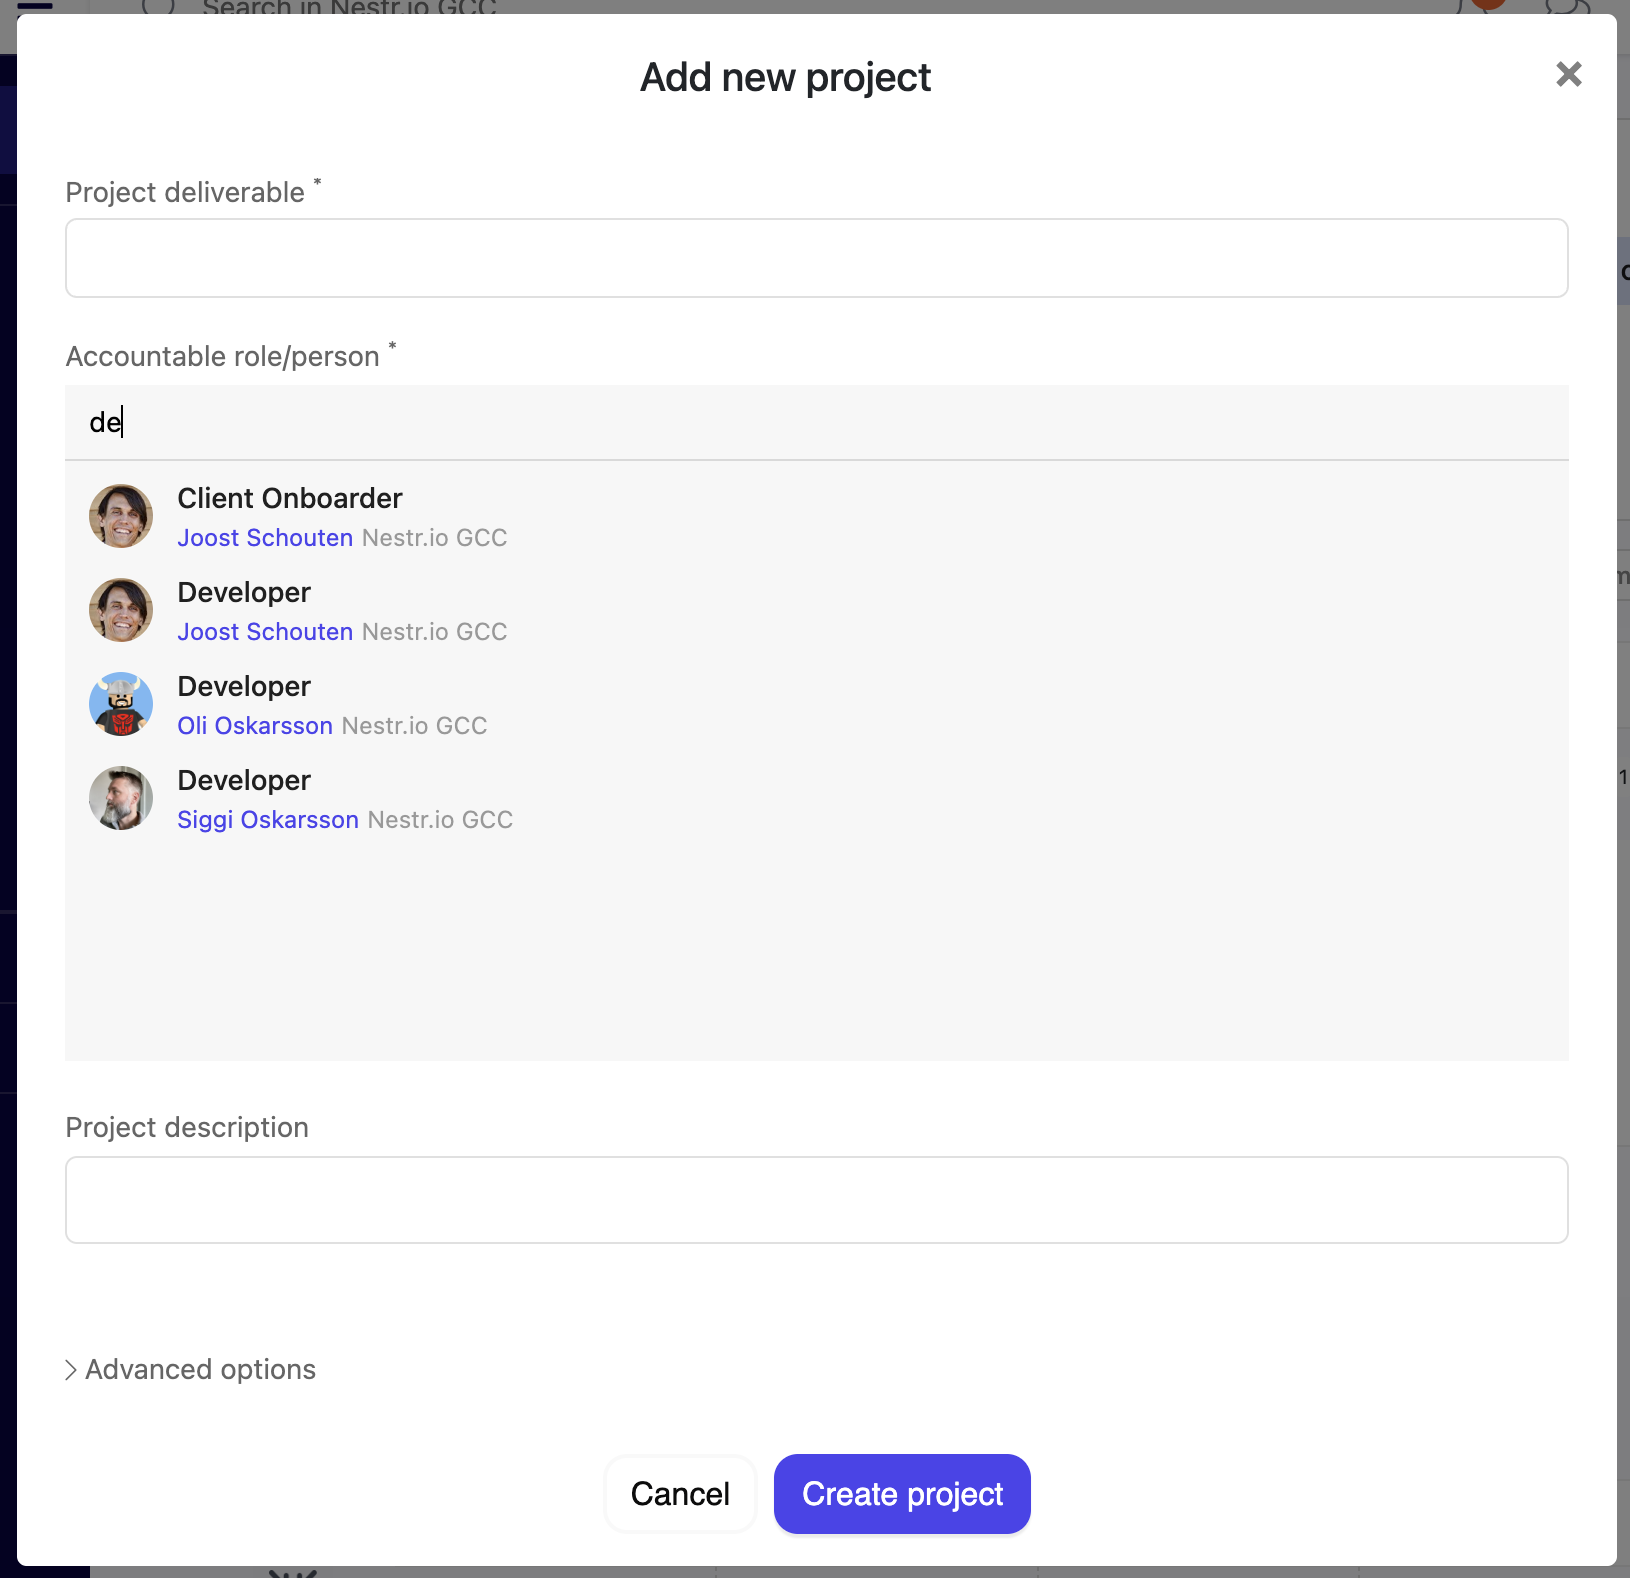Click the Cancel button
The height and width of the screenshot is (1578, 1630).
point(679,1494)
